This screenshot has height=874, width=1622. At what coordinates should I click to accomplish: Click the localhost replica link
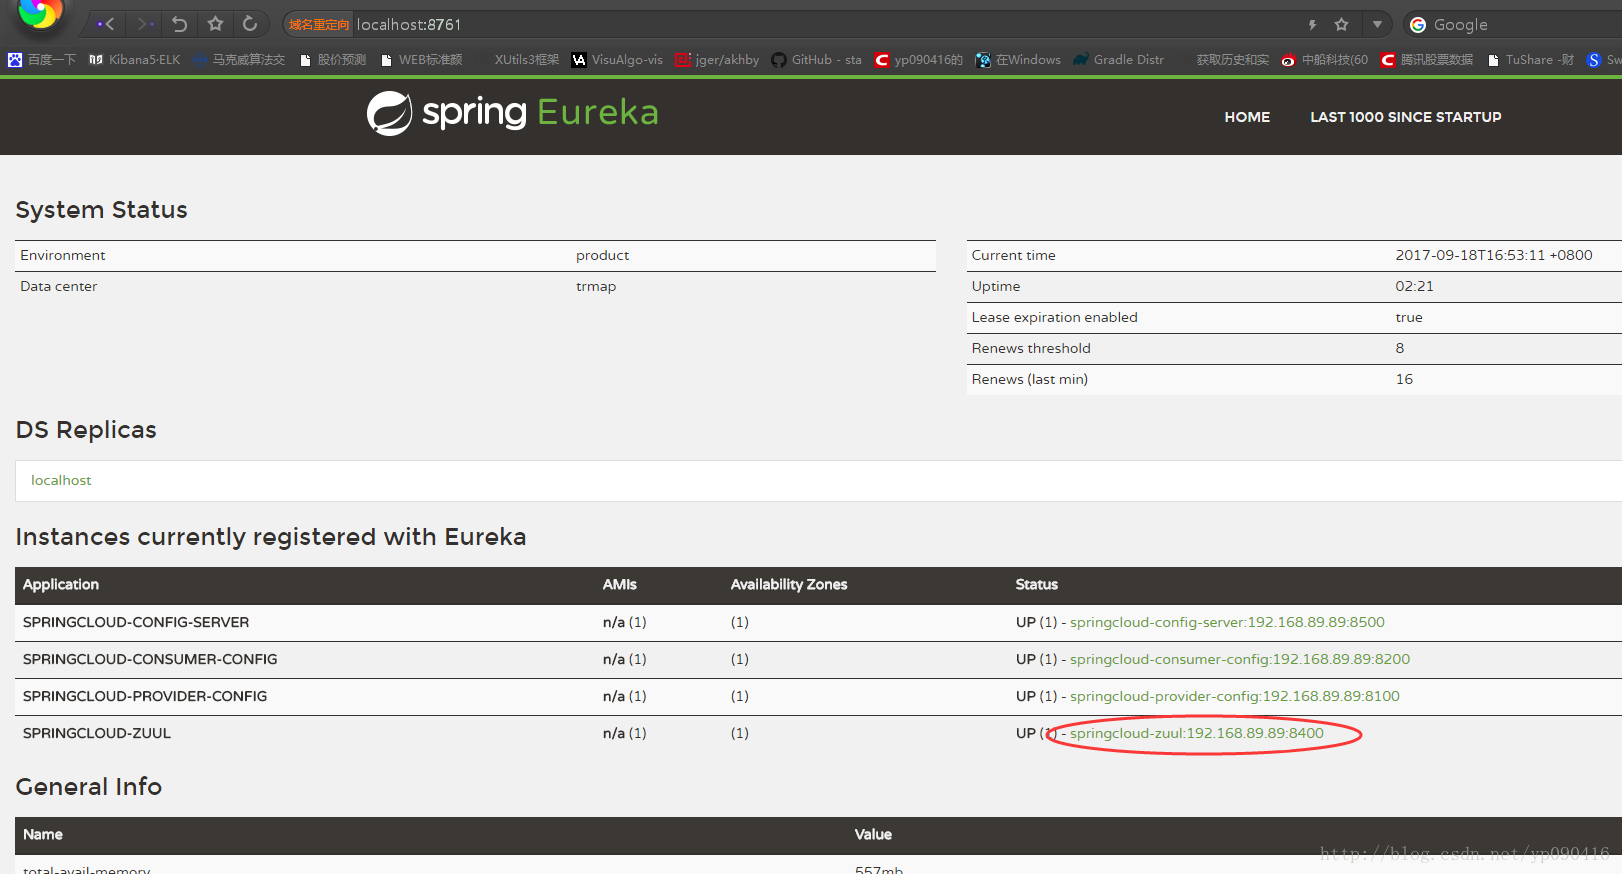[61, 480]
